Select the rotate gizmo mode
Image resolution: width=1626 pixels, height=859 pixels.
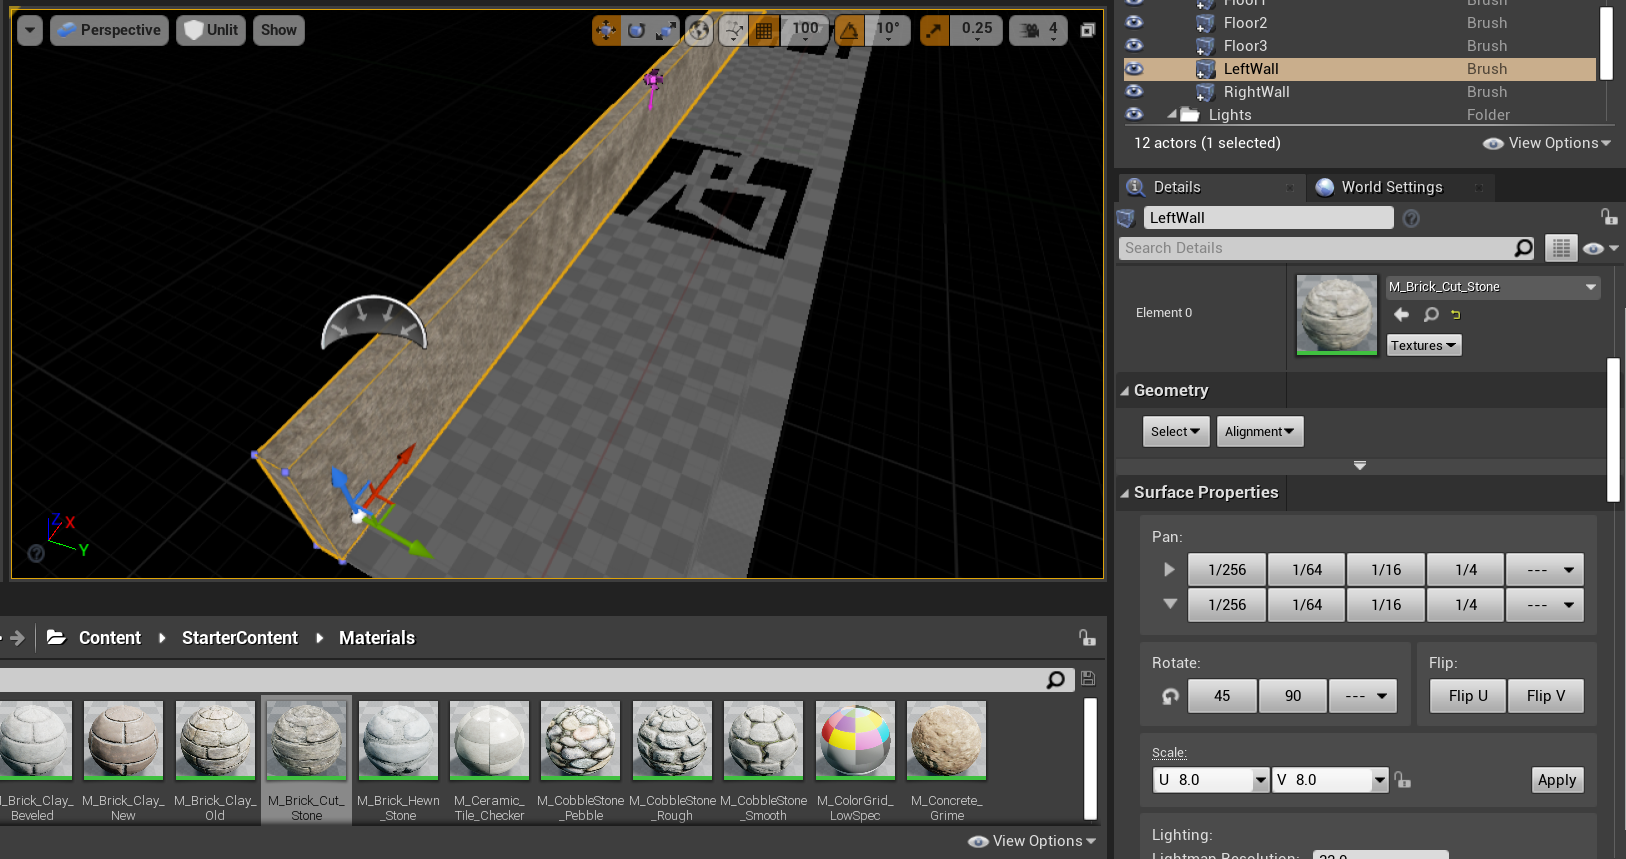point(636,30)
